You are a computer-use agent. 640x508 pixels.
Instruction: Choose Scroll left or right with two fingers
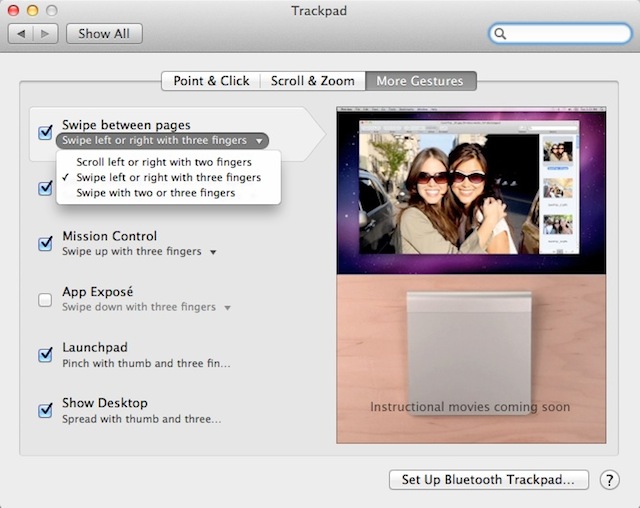pyautogui.click(x=164, y=162)
